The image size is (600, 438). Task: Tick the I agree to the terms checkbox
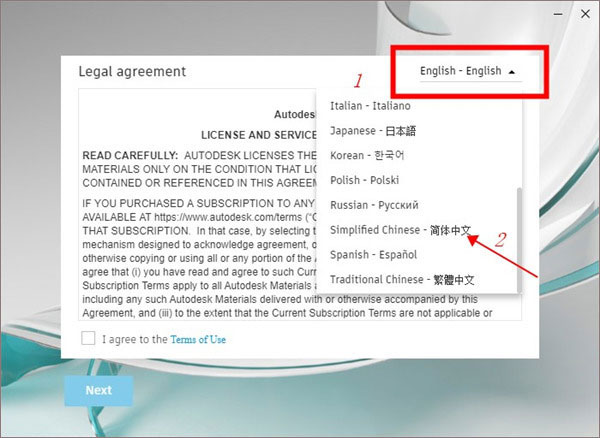pos(88,338)
